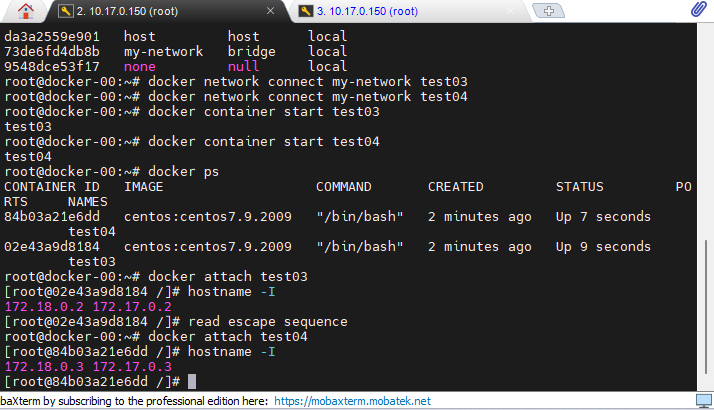
Task: Click the magenta 'none' network name
Action: (x=140, y=67)
